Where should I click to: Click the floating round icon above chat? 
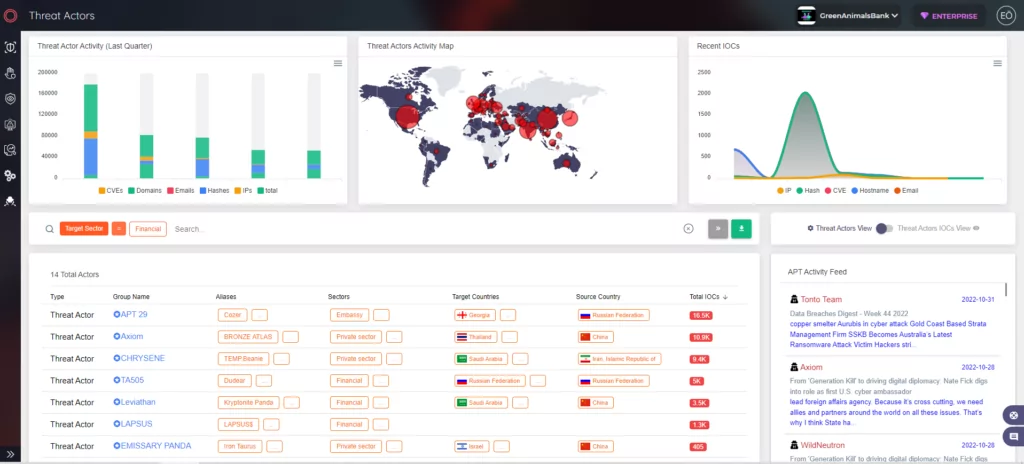1014,415
